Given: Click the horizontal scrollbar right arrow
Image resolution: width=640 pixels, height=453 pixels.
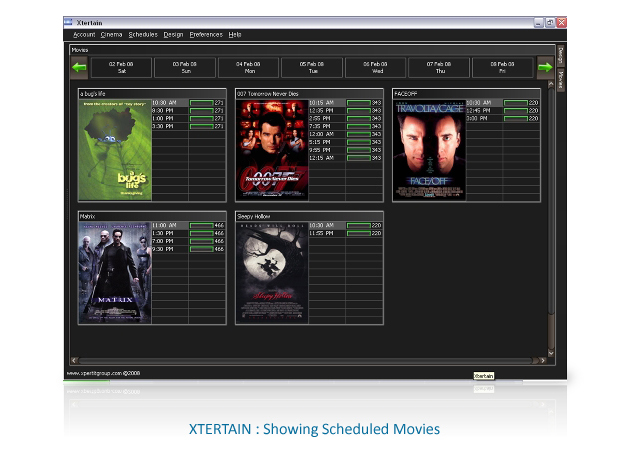Looking at the screenshot, I should click(x=542, y=360).
